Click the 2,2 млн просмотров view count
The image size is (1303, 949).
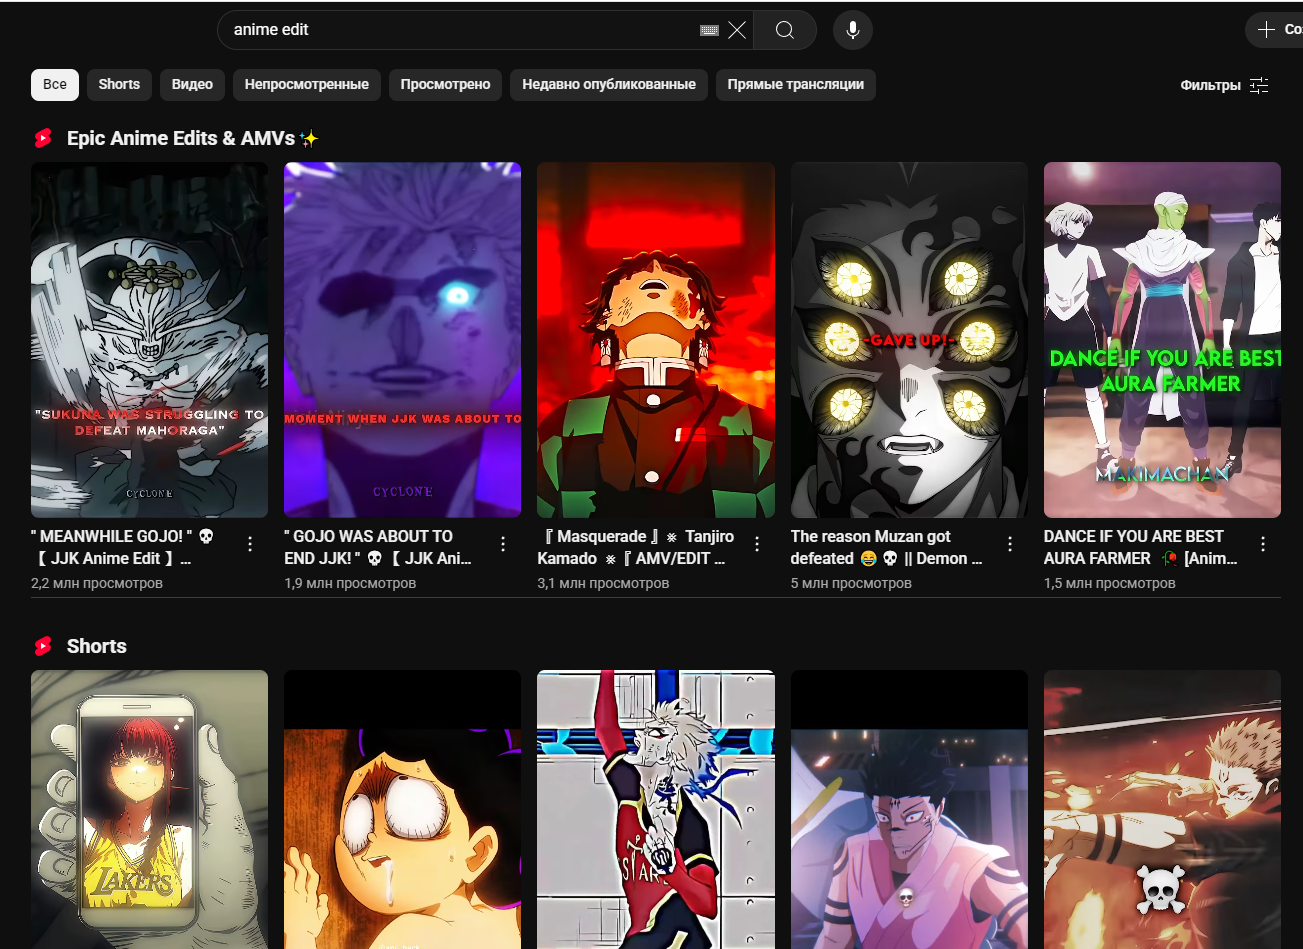click(x=97, y=583)
